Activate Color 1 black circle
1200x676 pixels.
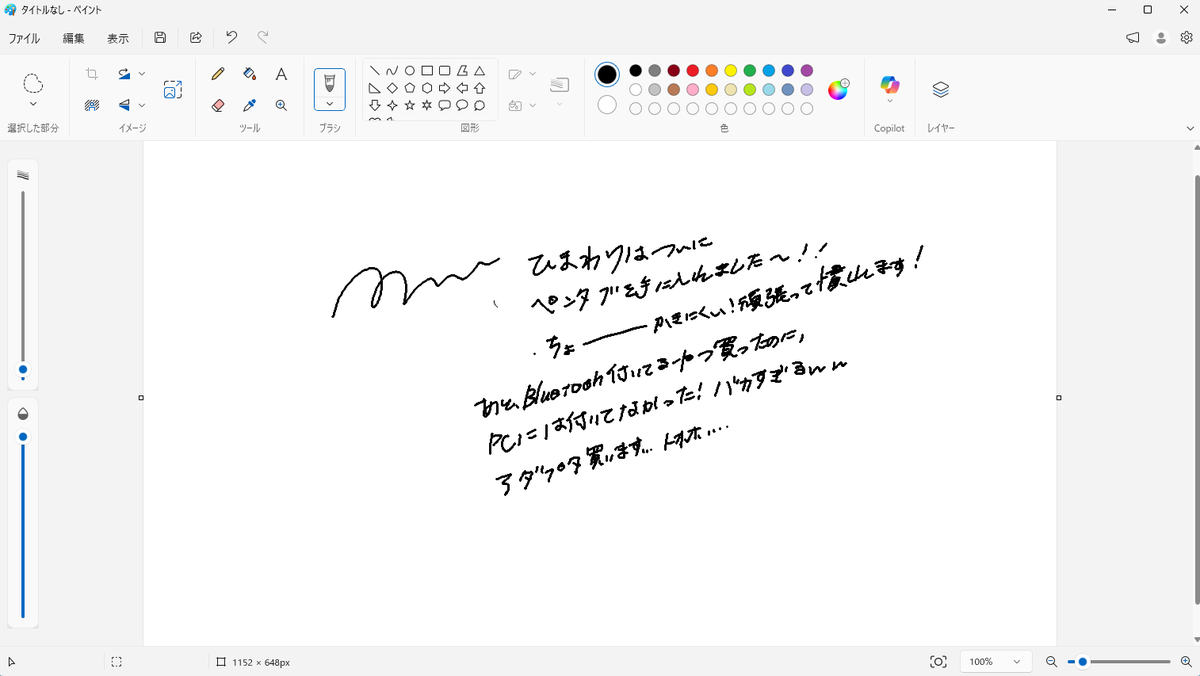click(607, 75)
